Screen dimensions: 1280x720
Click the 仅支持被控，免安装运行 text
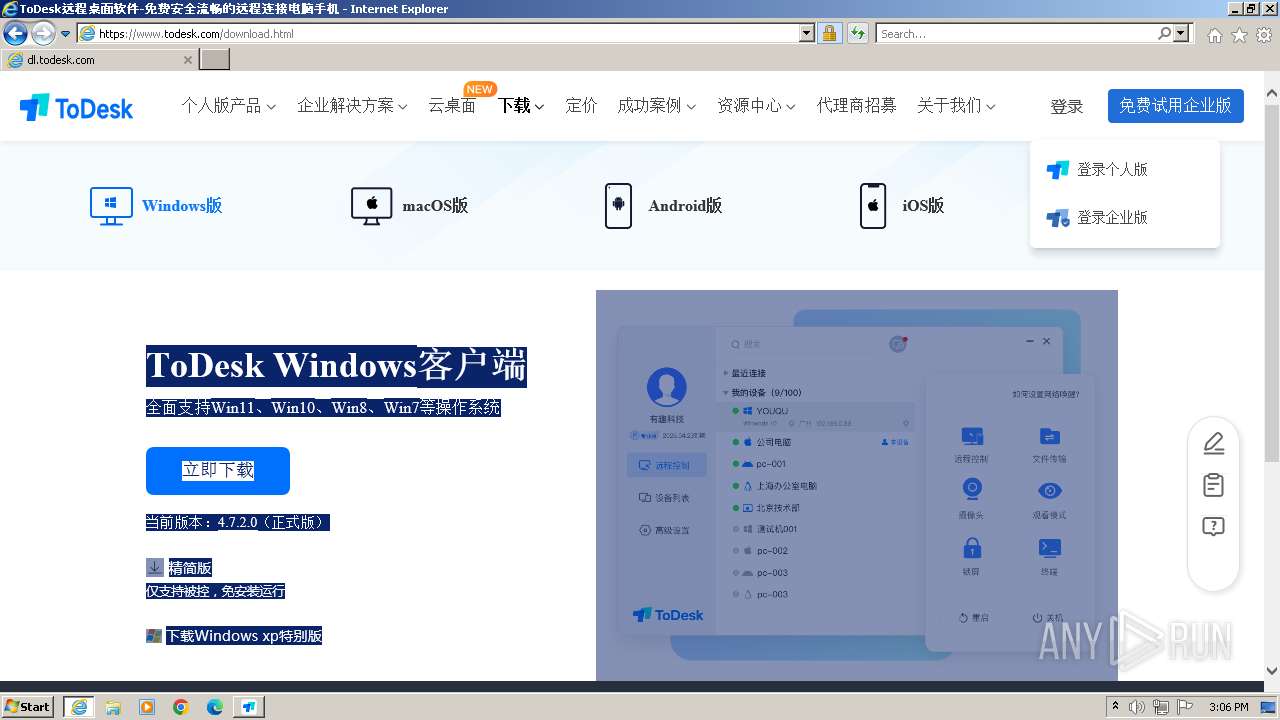(x=216, y=591)
